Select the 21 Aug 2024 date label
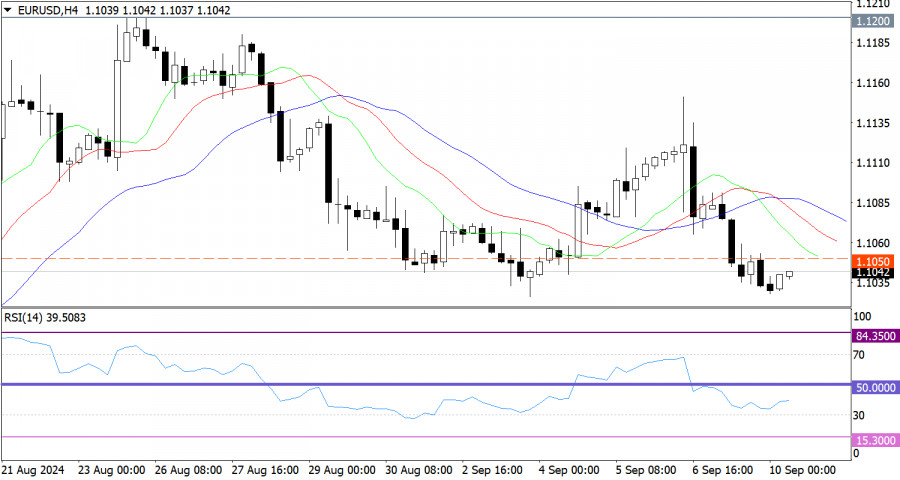Viewport: 900px width, 480px height. 33,470
